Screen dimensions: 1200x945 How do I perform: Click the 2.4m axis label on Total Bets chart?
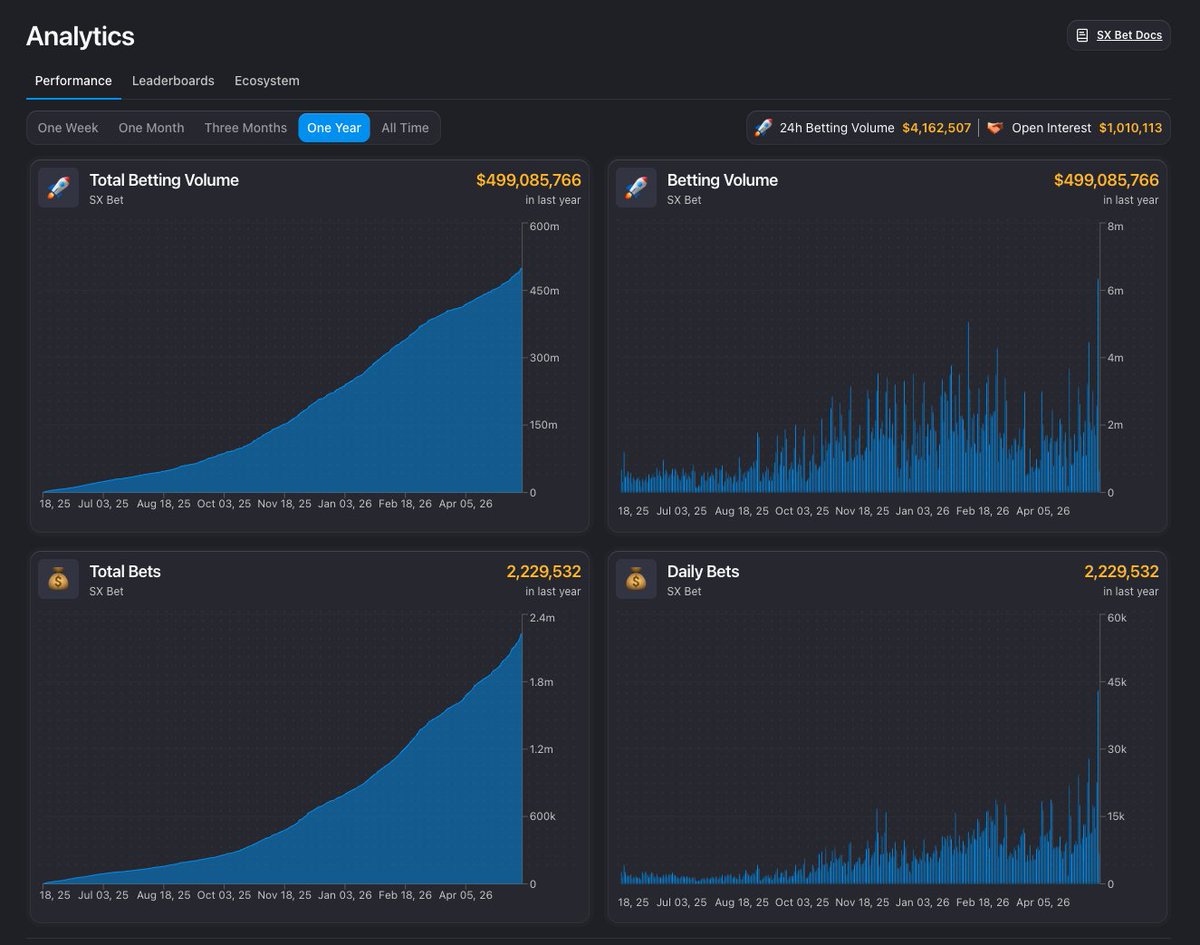542,618
